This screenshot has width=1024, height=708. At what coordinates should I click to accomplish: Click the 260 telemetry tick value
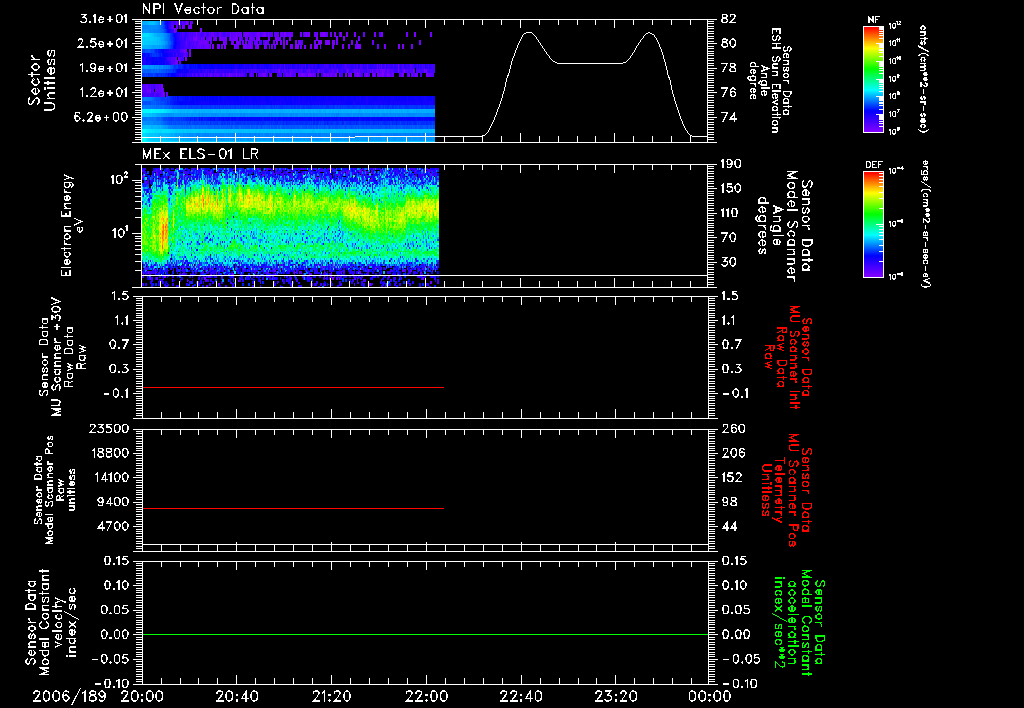[x=733, y=429]
